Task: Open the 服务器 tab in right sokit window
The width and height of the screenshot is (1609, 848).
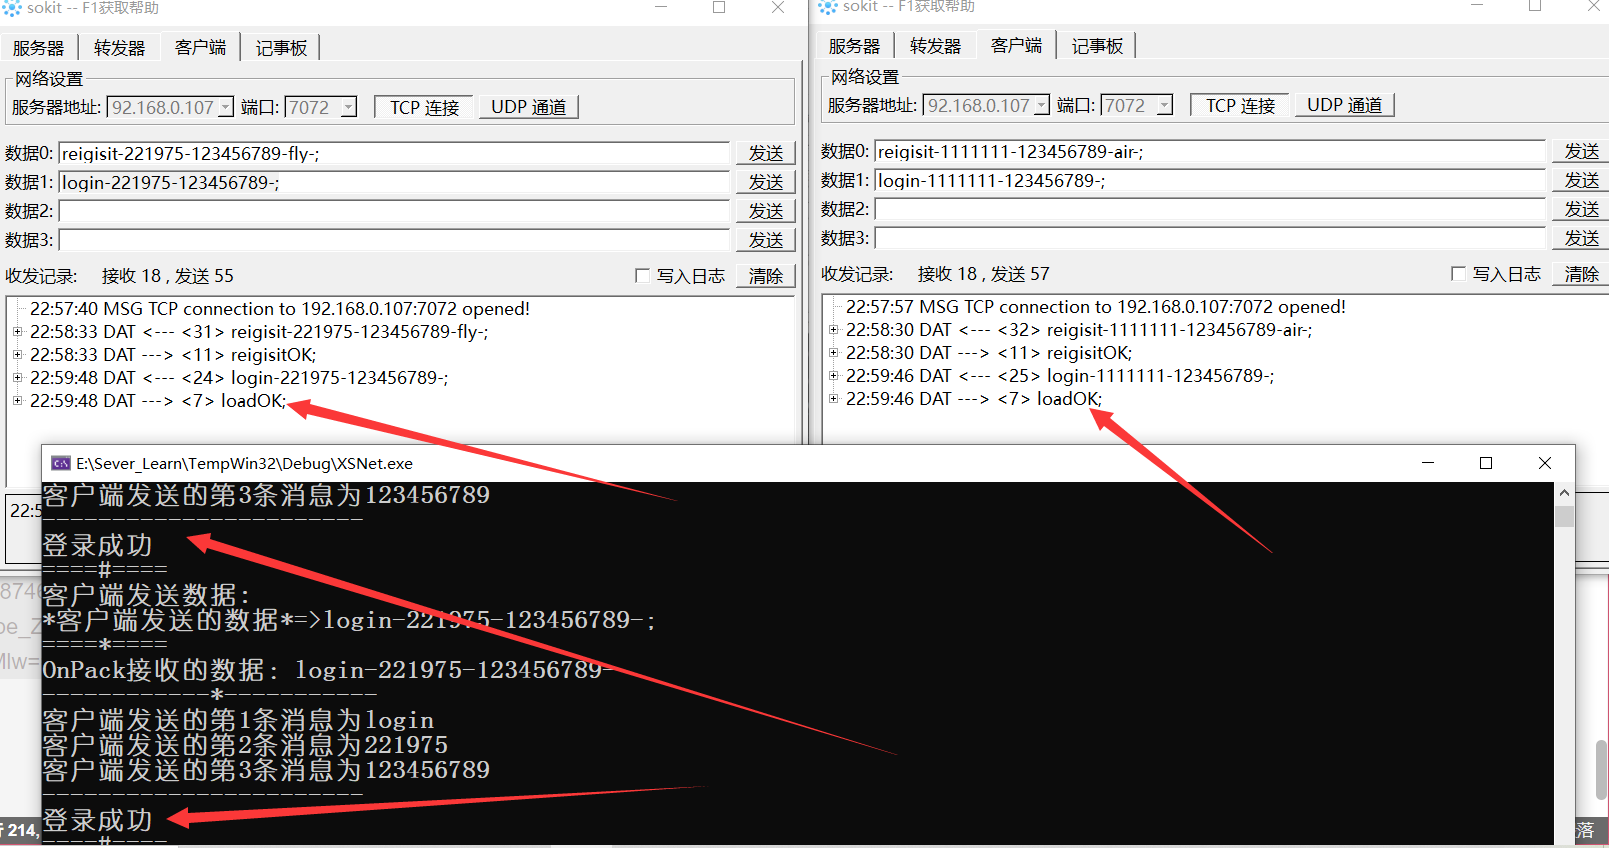Action: point(854,46)
